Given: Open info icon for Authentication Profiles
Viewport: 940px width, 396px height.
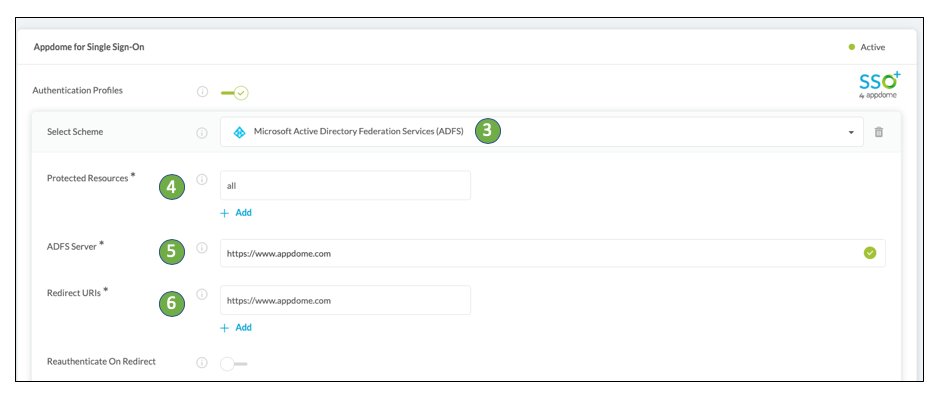Looking at the screenshot, I should click(202, 92).
